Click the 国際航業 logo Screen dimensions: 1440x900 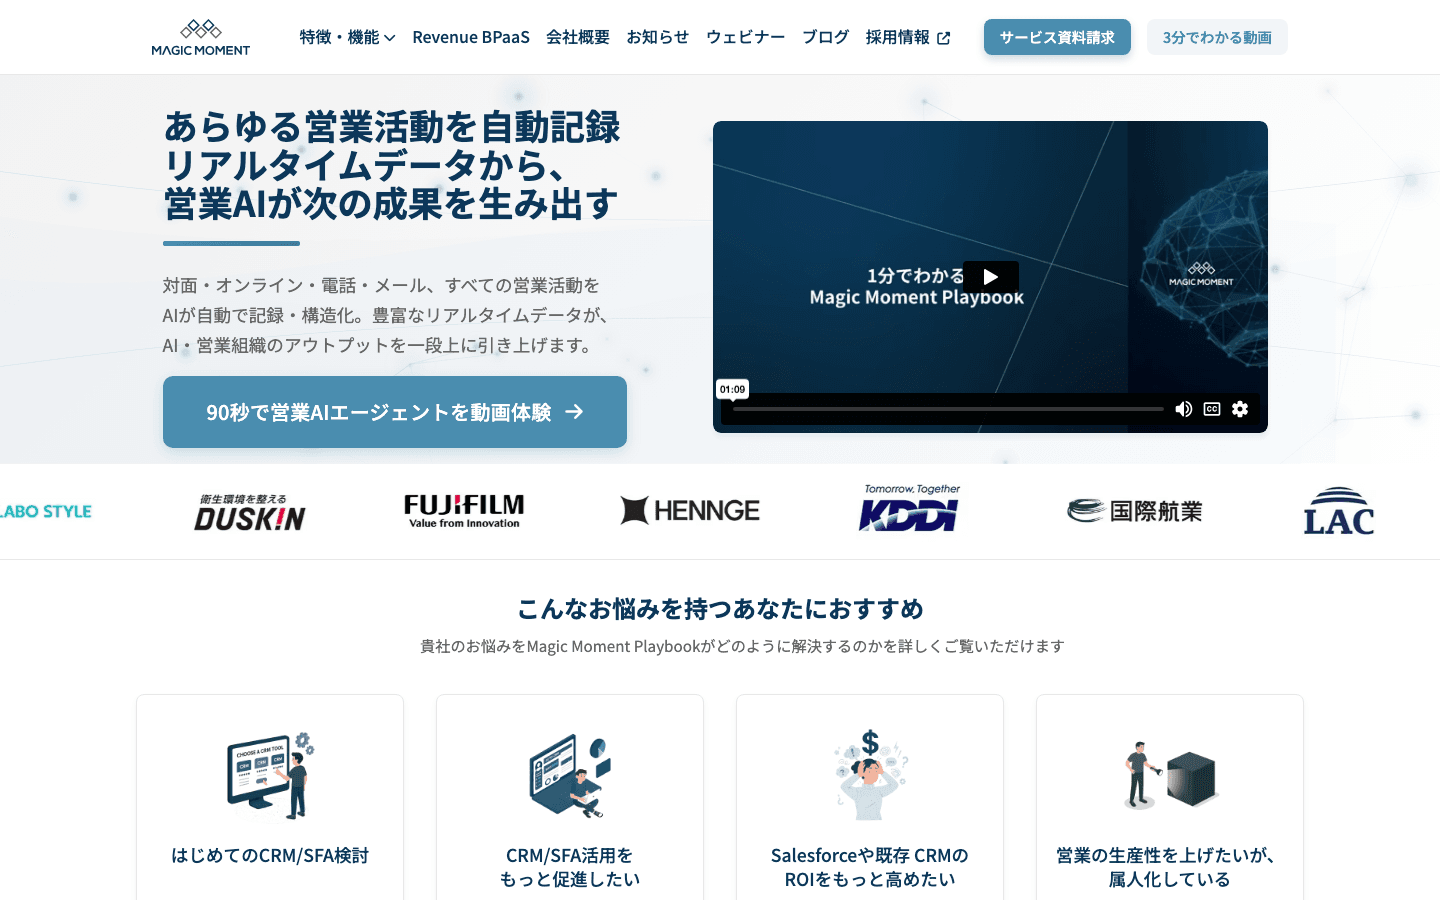pyautogui.click(x=1135, y=511)
